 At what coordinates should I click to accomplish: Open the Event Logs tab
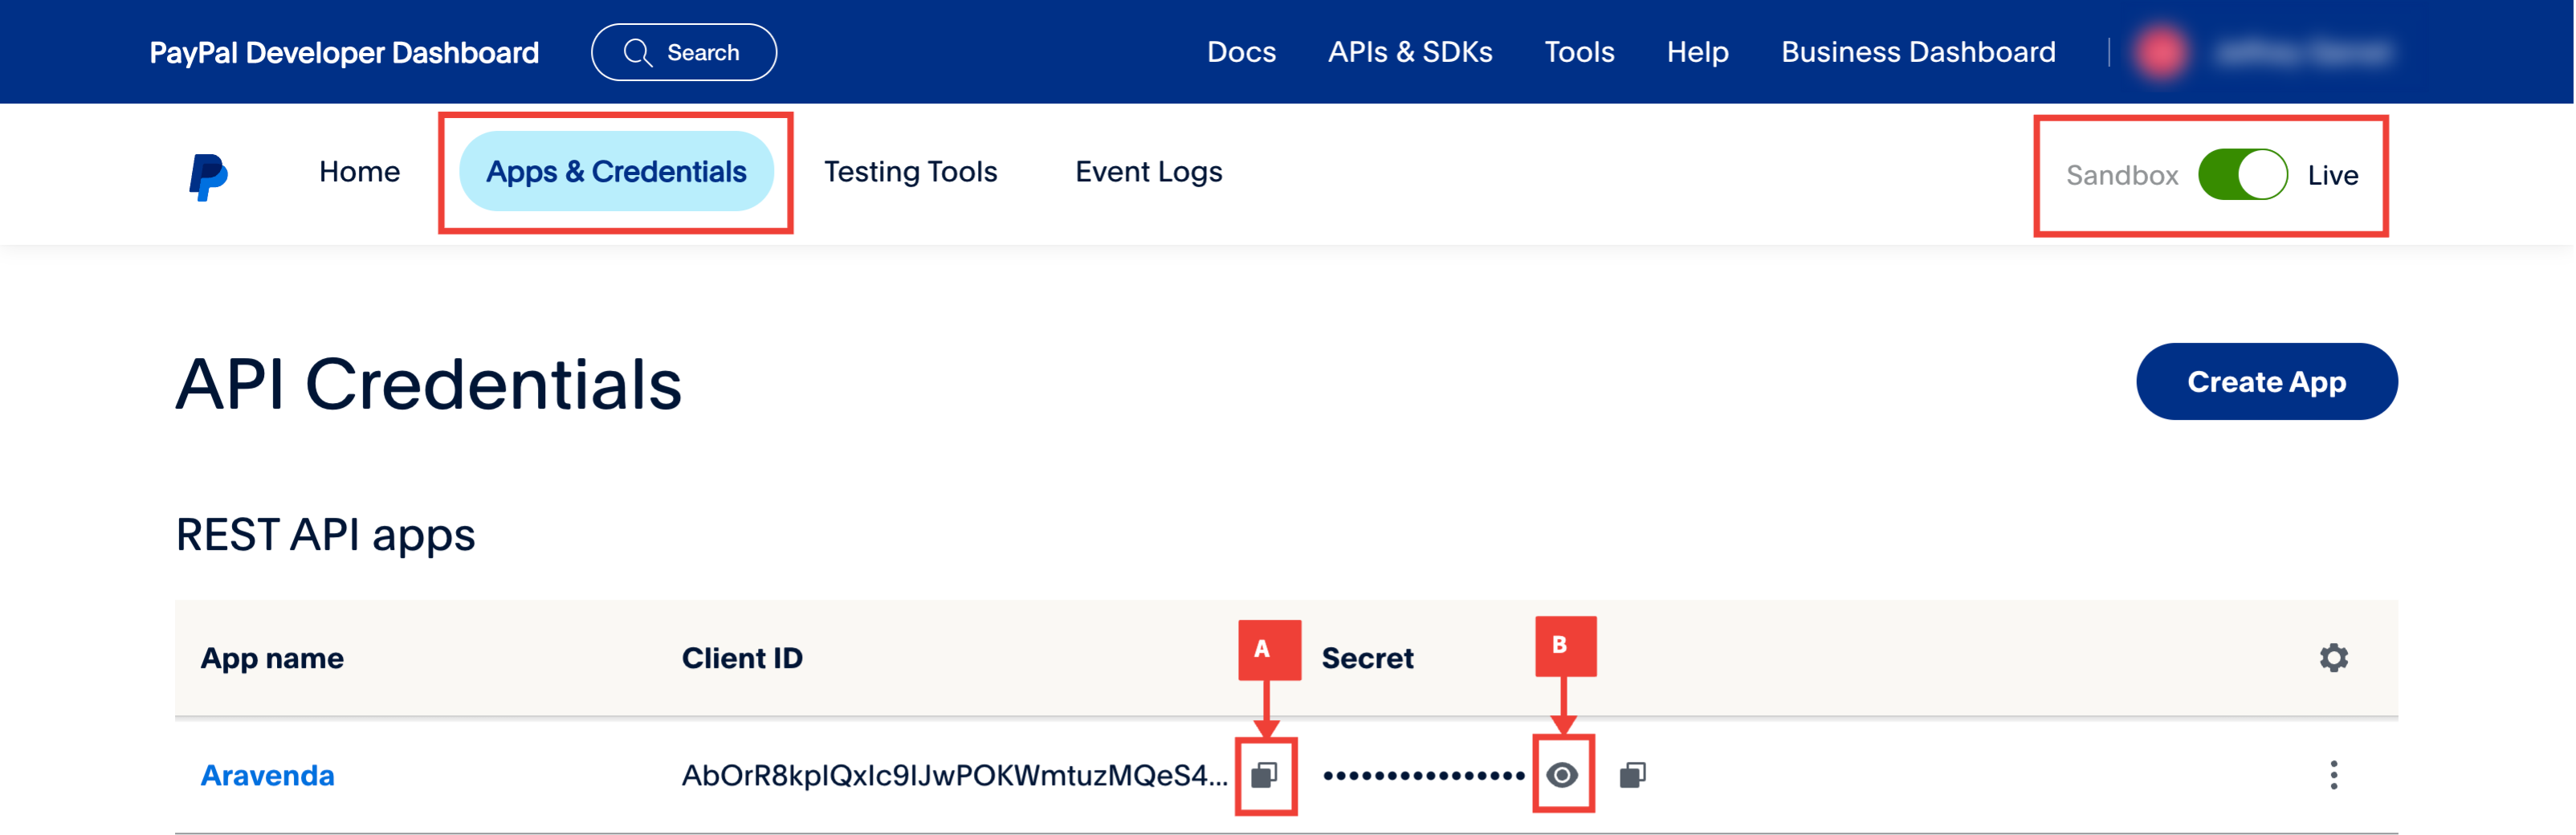[1148, 172]
